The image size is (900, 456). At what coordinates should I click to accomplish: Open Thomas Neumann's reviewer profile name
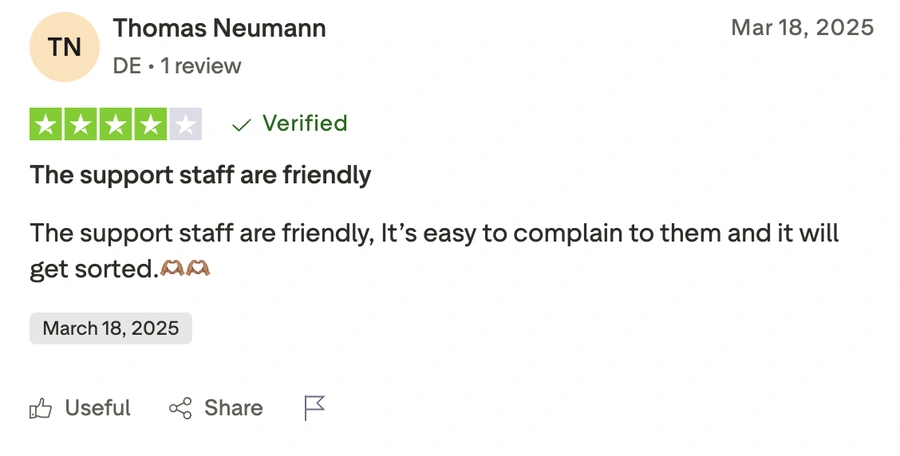click(x=219, y=28)
